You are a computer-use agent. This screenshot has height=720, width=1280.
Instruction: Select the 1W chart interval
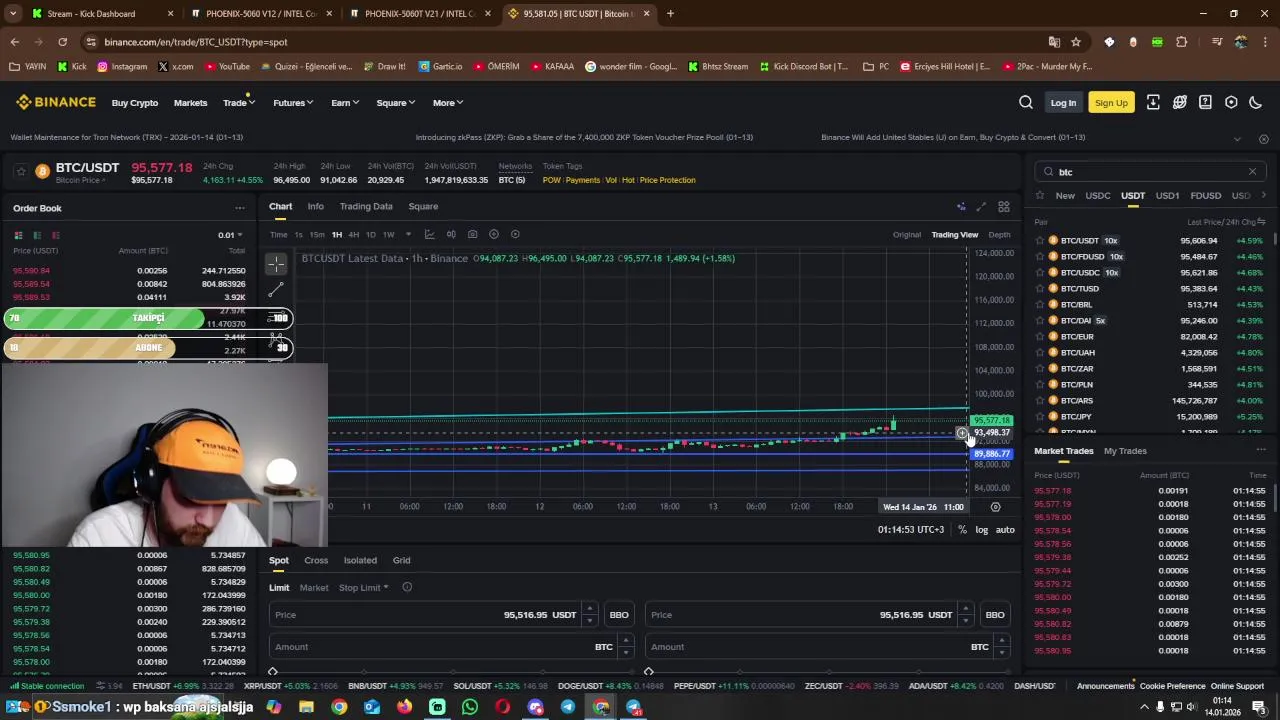click(x=389, y=235)
